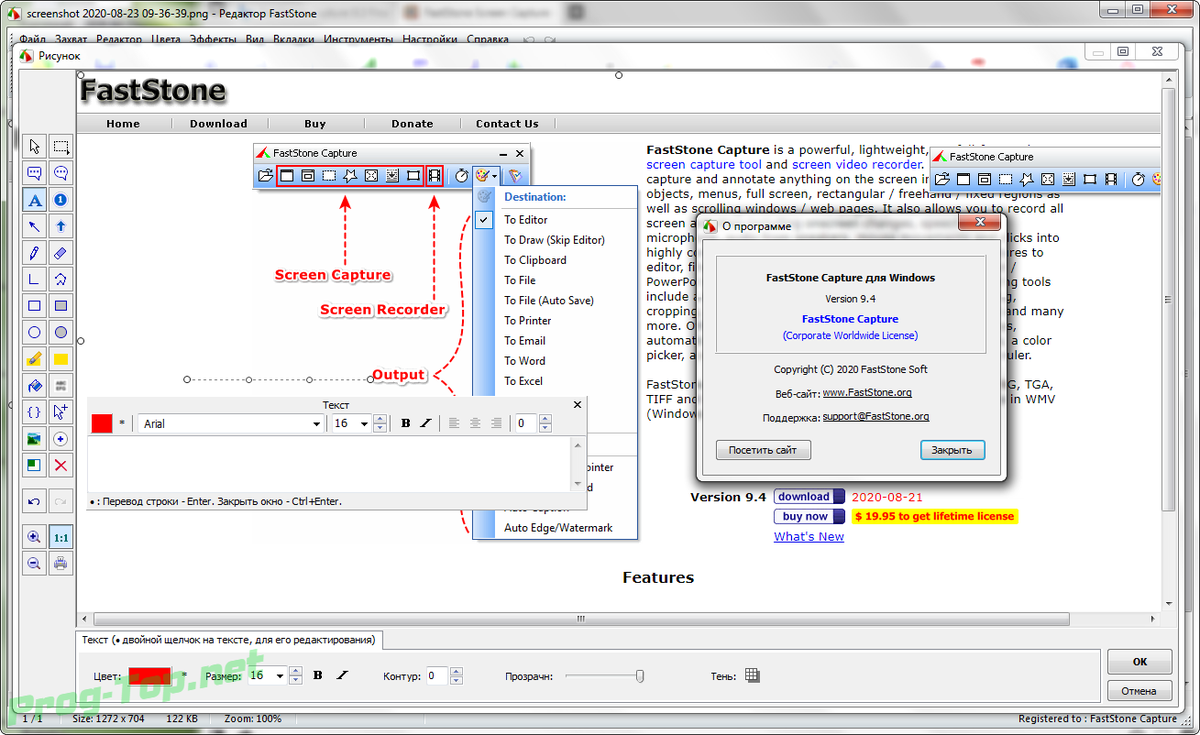
Task: Pick the highlighter marker tool
Action: (34, 359)
